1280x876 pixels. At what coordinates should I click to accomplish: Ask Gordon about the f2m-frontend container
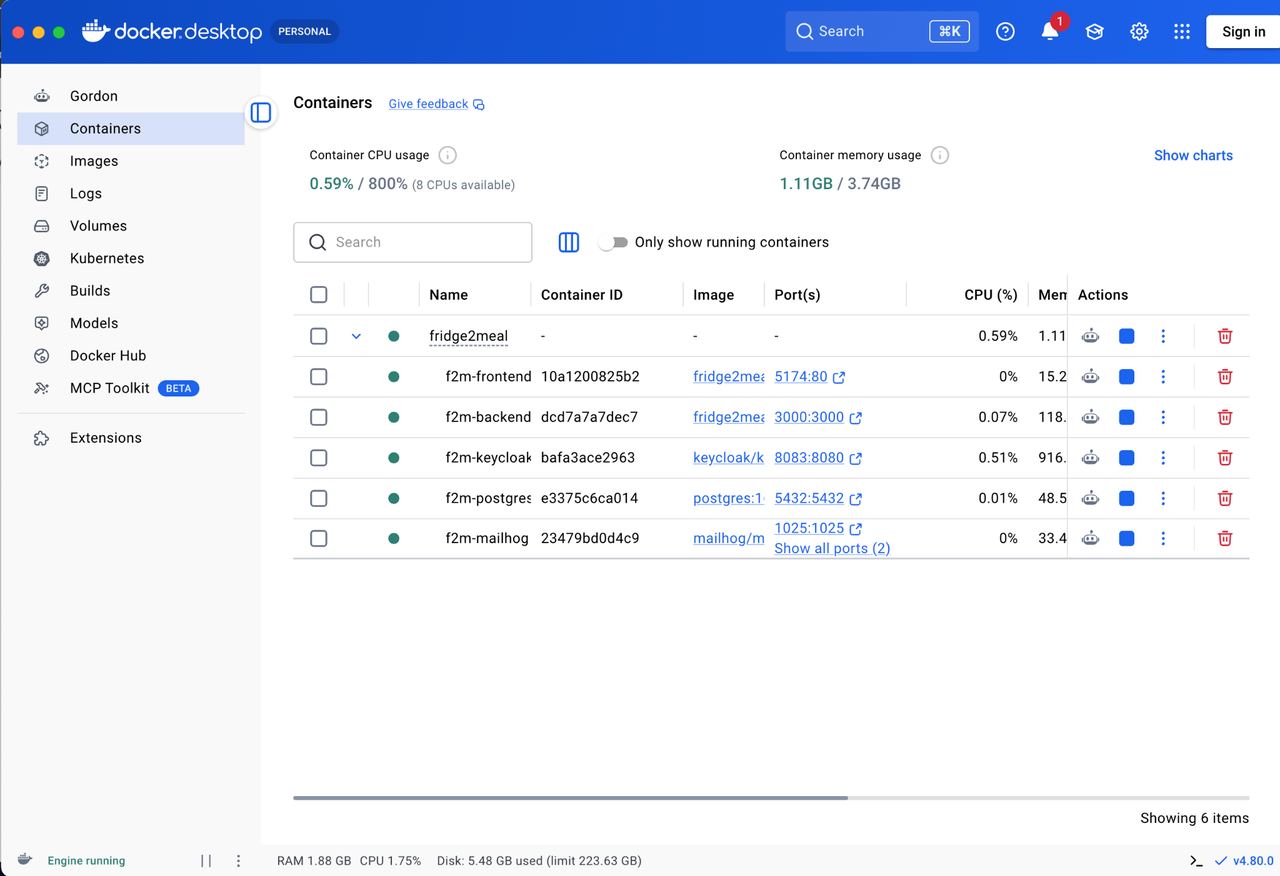[x=1090, y=377]
